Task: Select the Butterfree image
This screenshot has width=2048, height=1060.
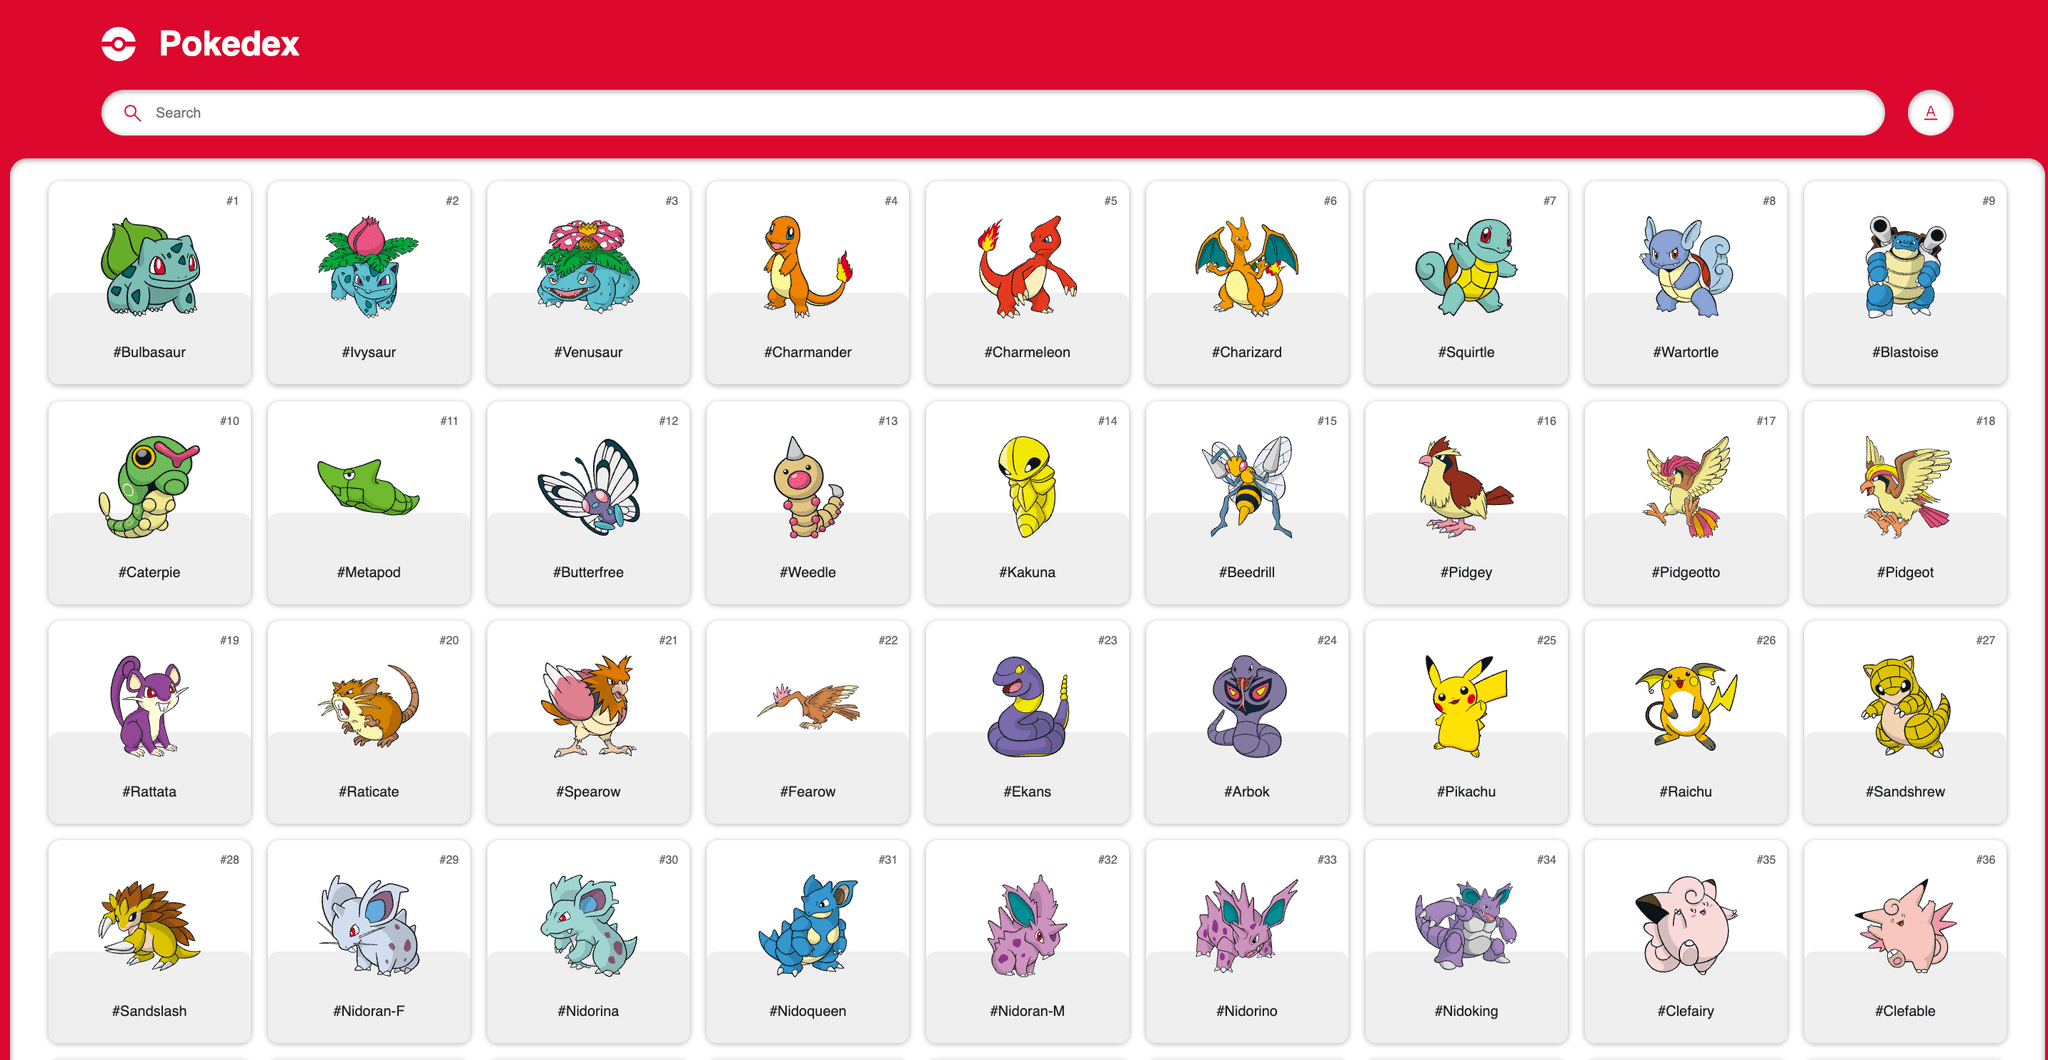Action: tap(588, 487)
